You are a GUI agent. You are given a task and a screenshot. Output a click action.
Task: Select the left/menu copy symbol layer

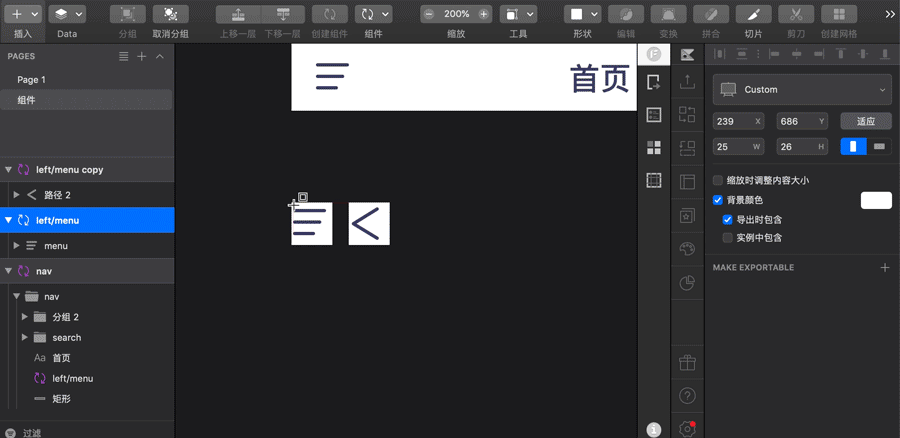click(x=70, y=170)
